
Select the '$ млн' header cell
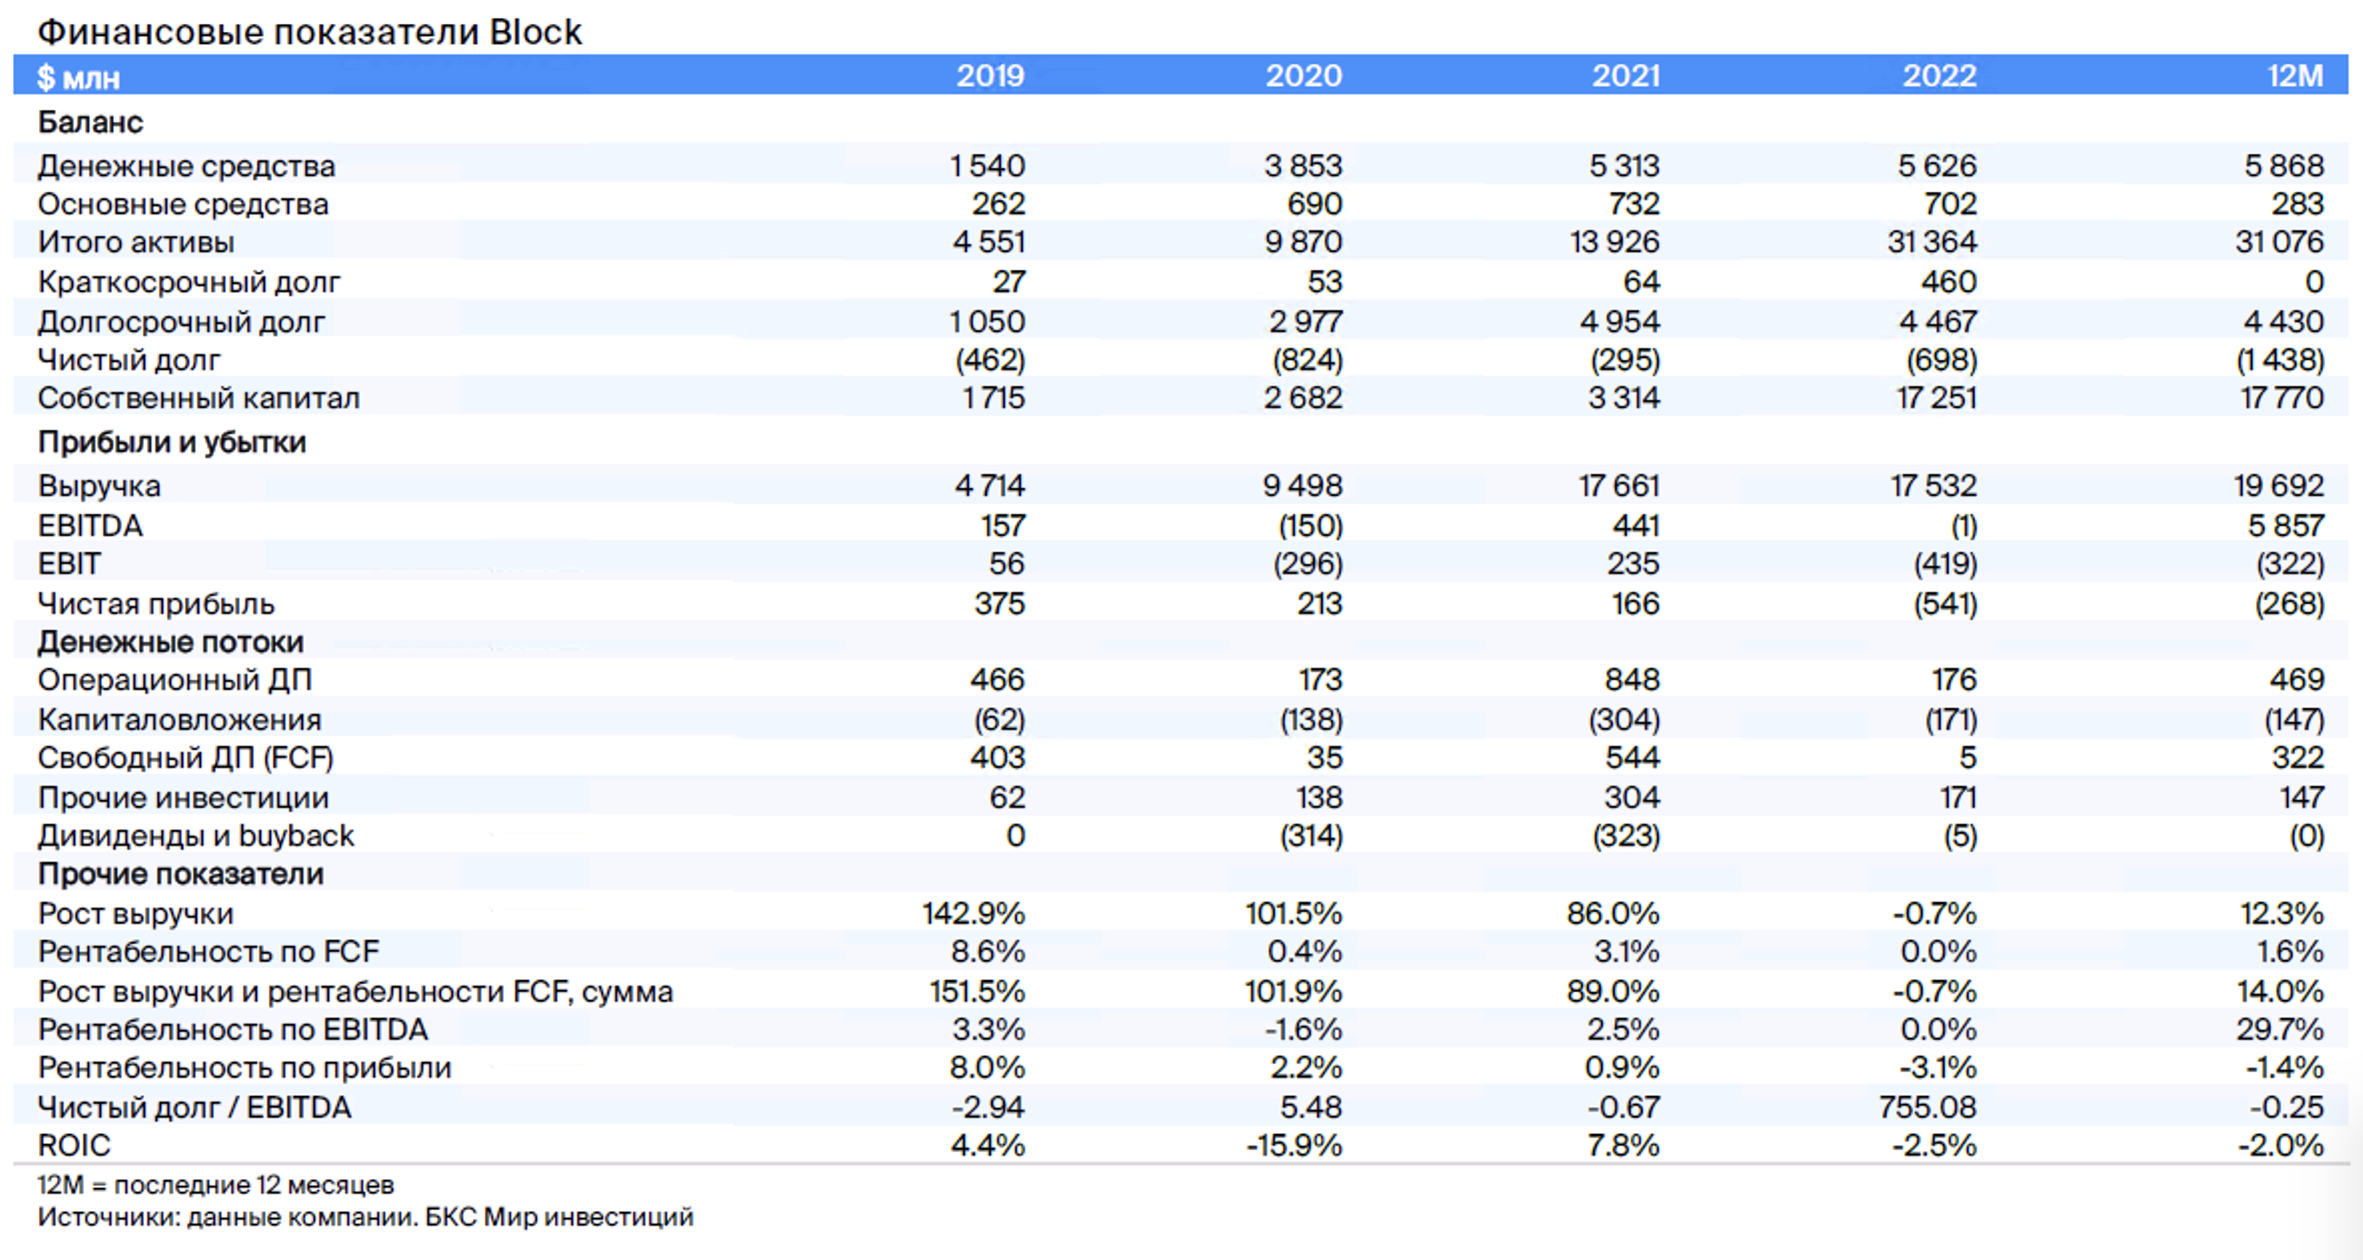(x=79, y=77)
